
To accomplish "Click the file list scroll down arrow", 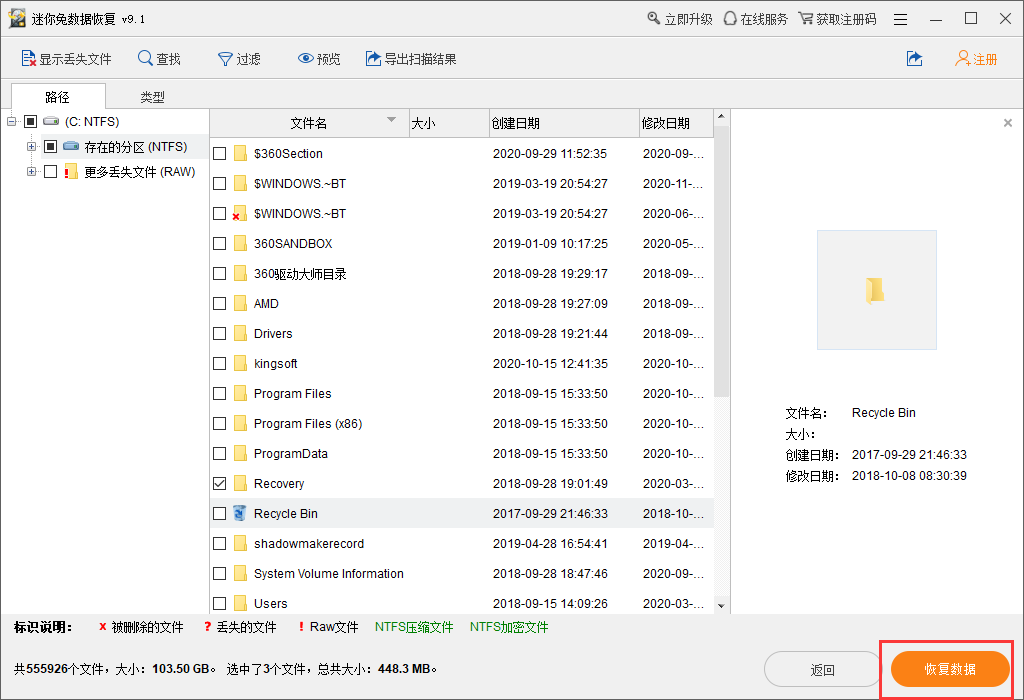I will coord(721,606).
